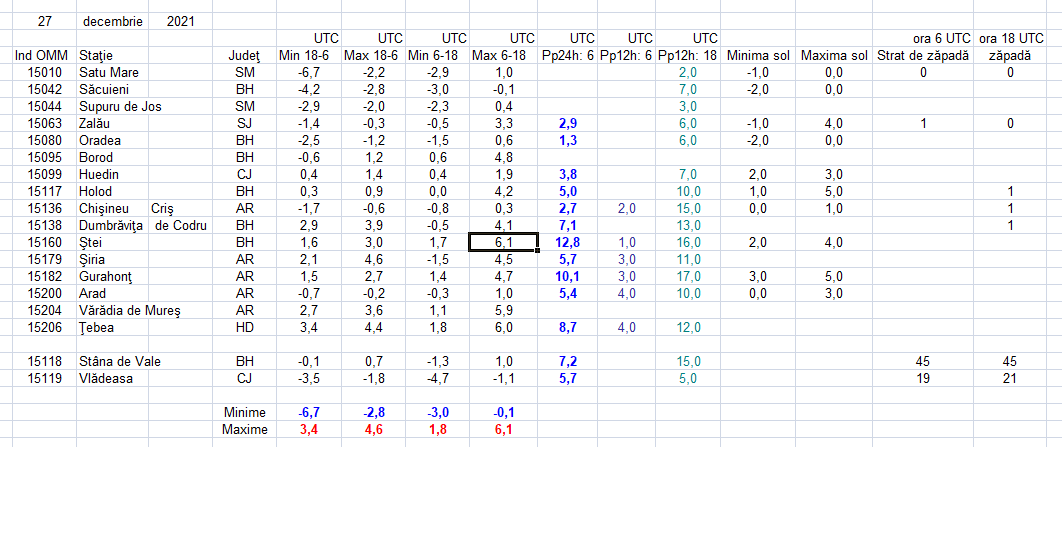Select station code 15160

tap(45, 243)
